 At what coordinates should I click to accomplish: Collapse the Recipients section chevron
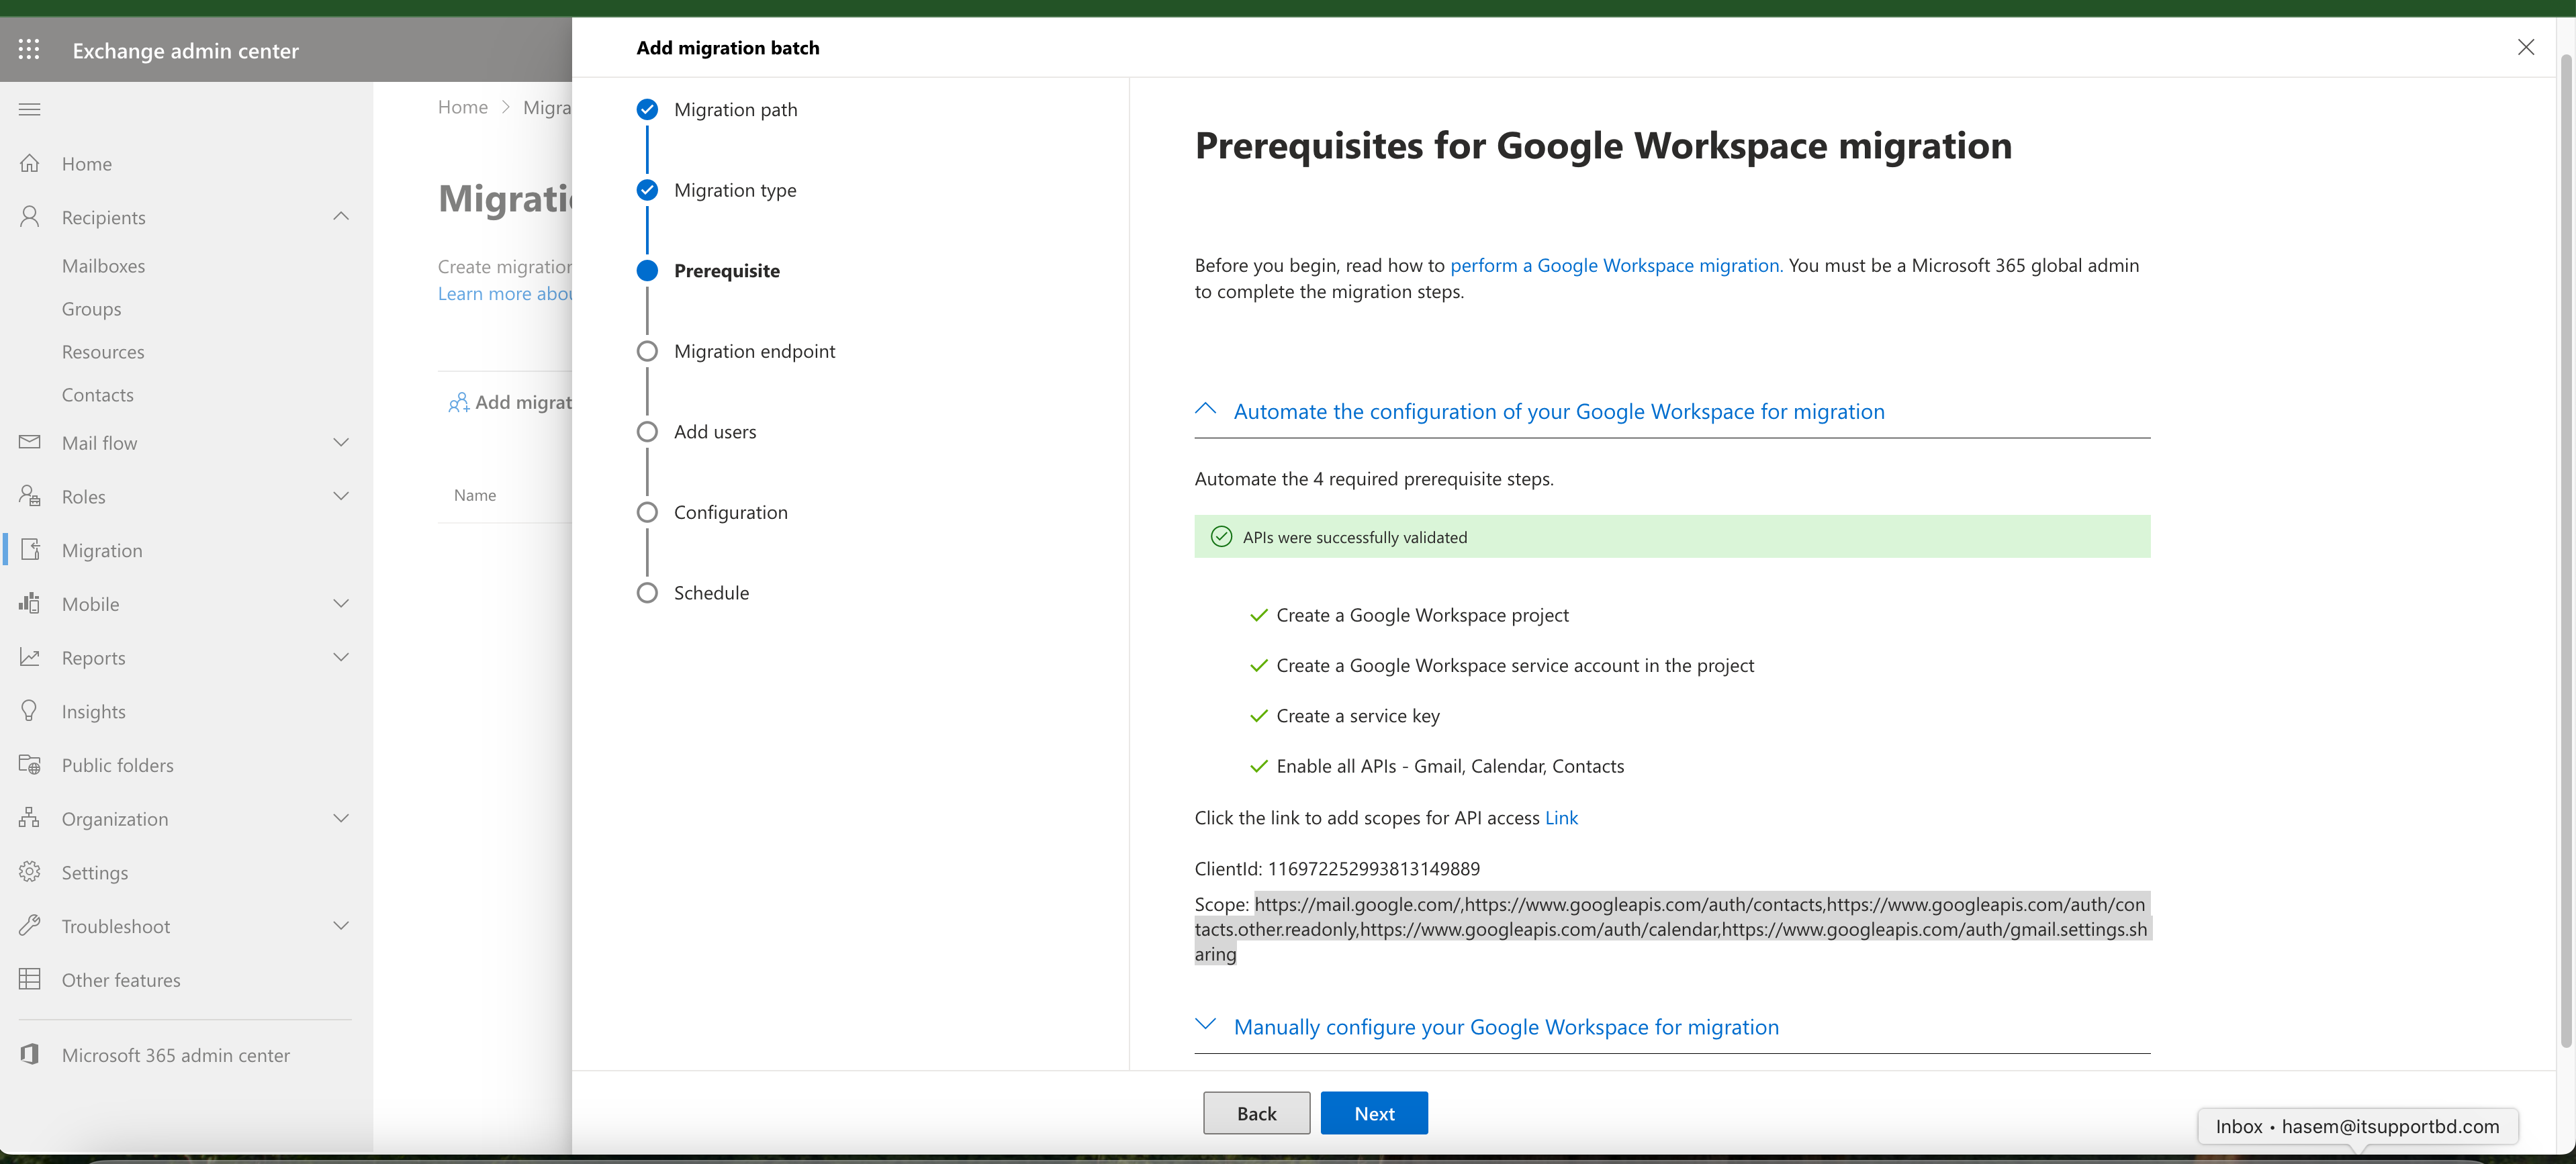(341, 216)
